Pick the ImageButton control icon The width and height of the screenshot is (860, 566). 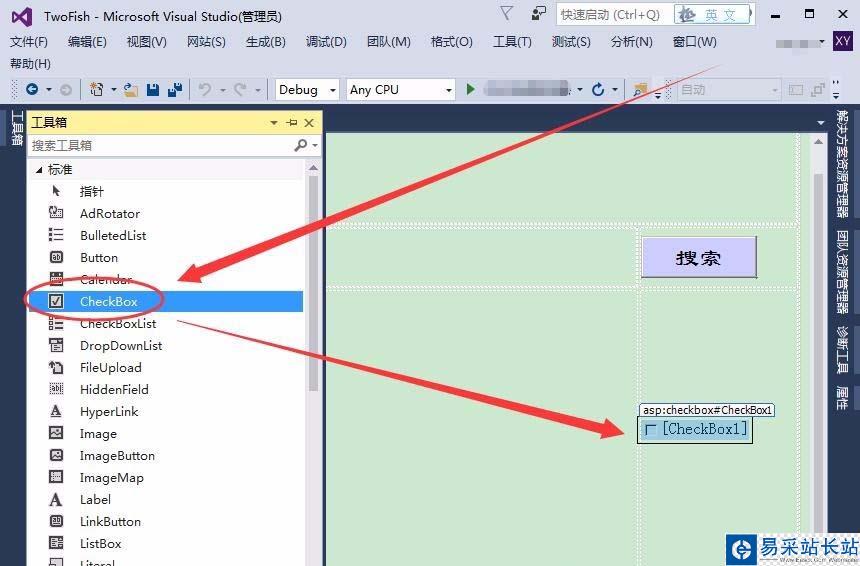coord(56,455)
